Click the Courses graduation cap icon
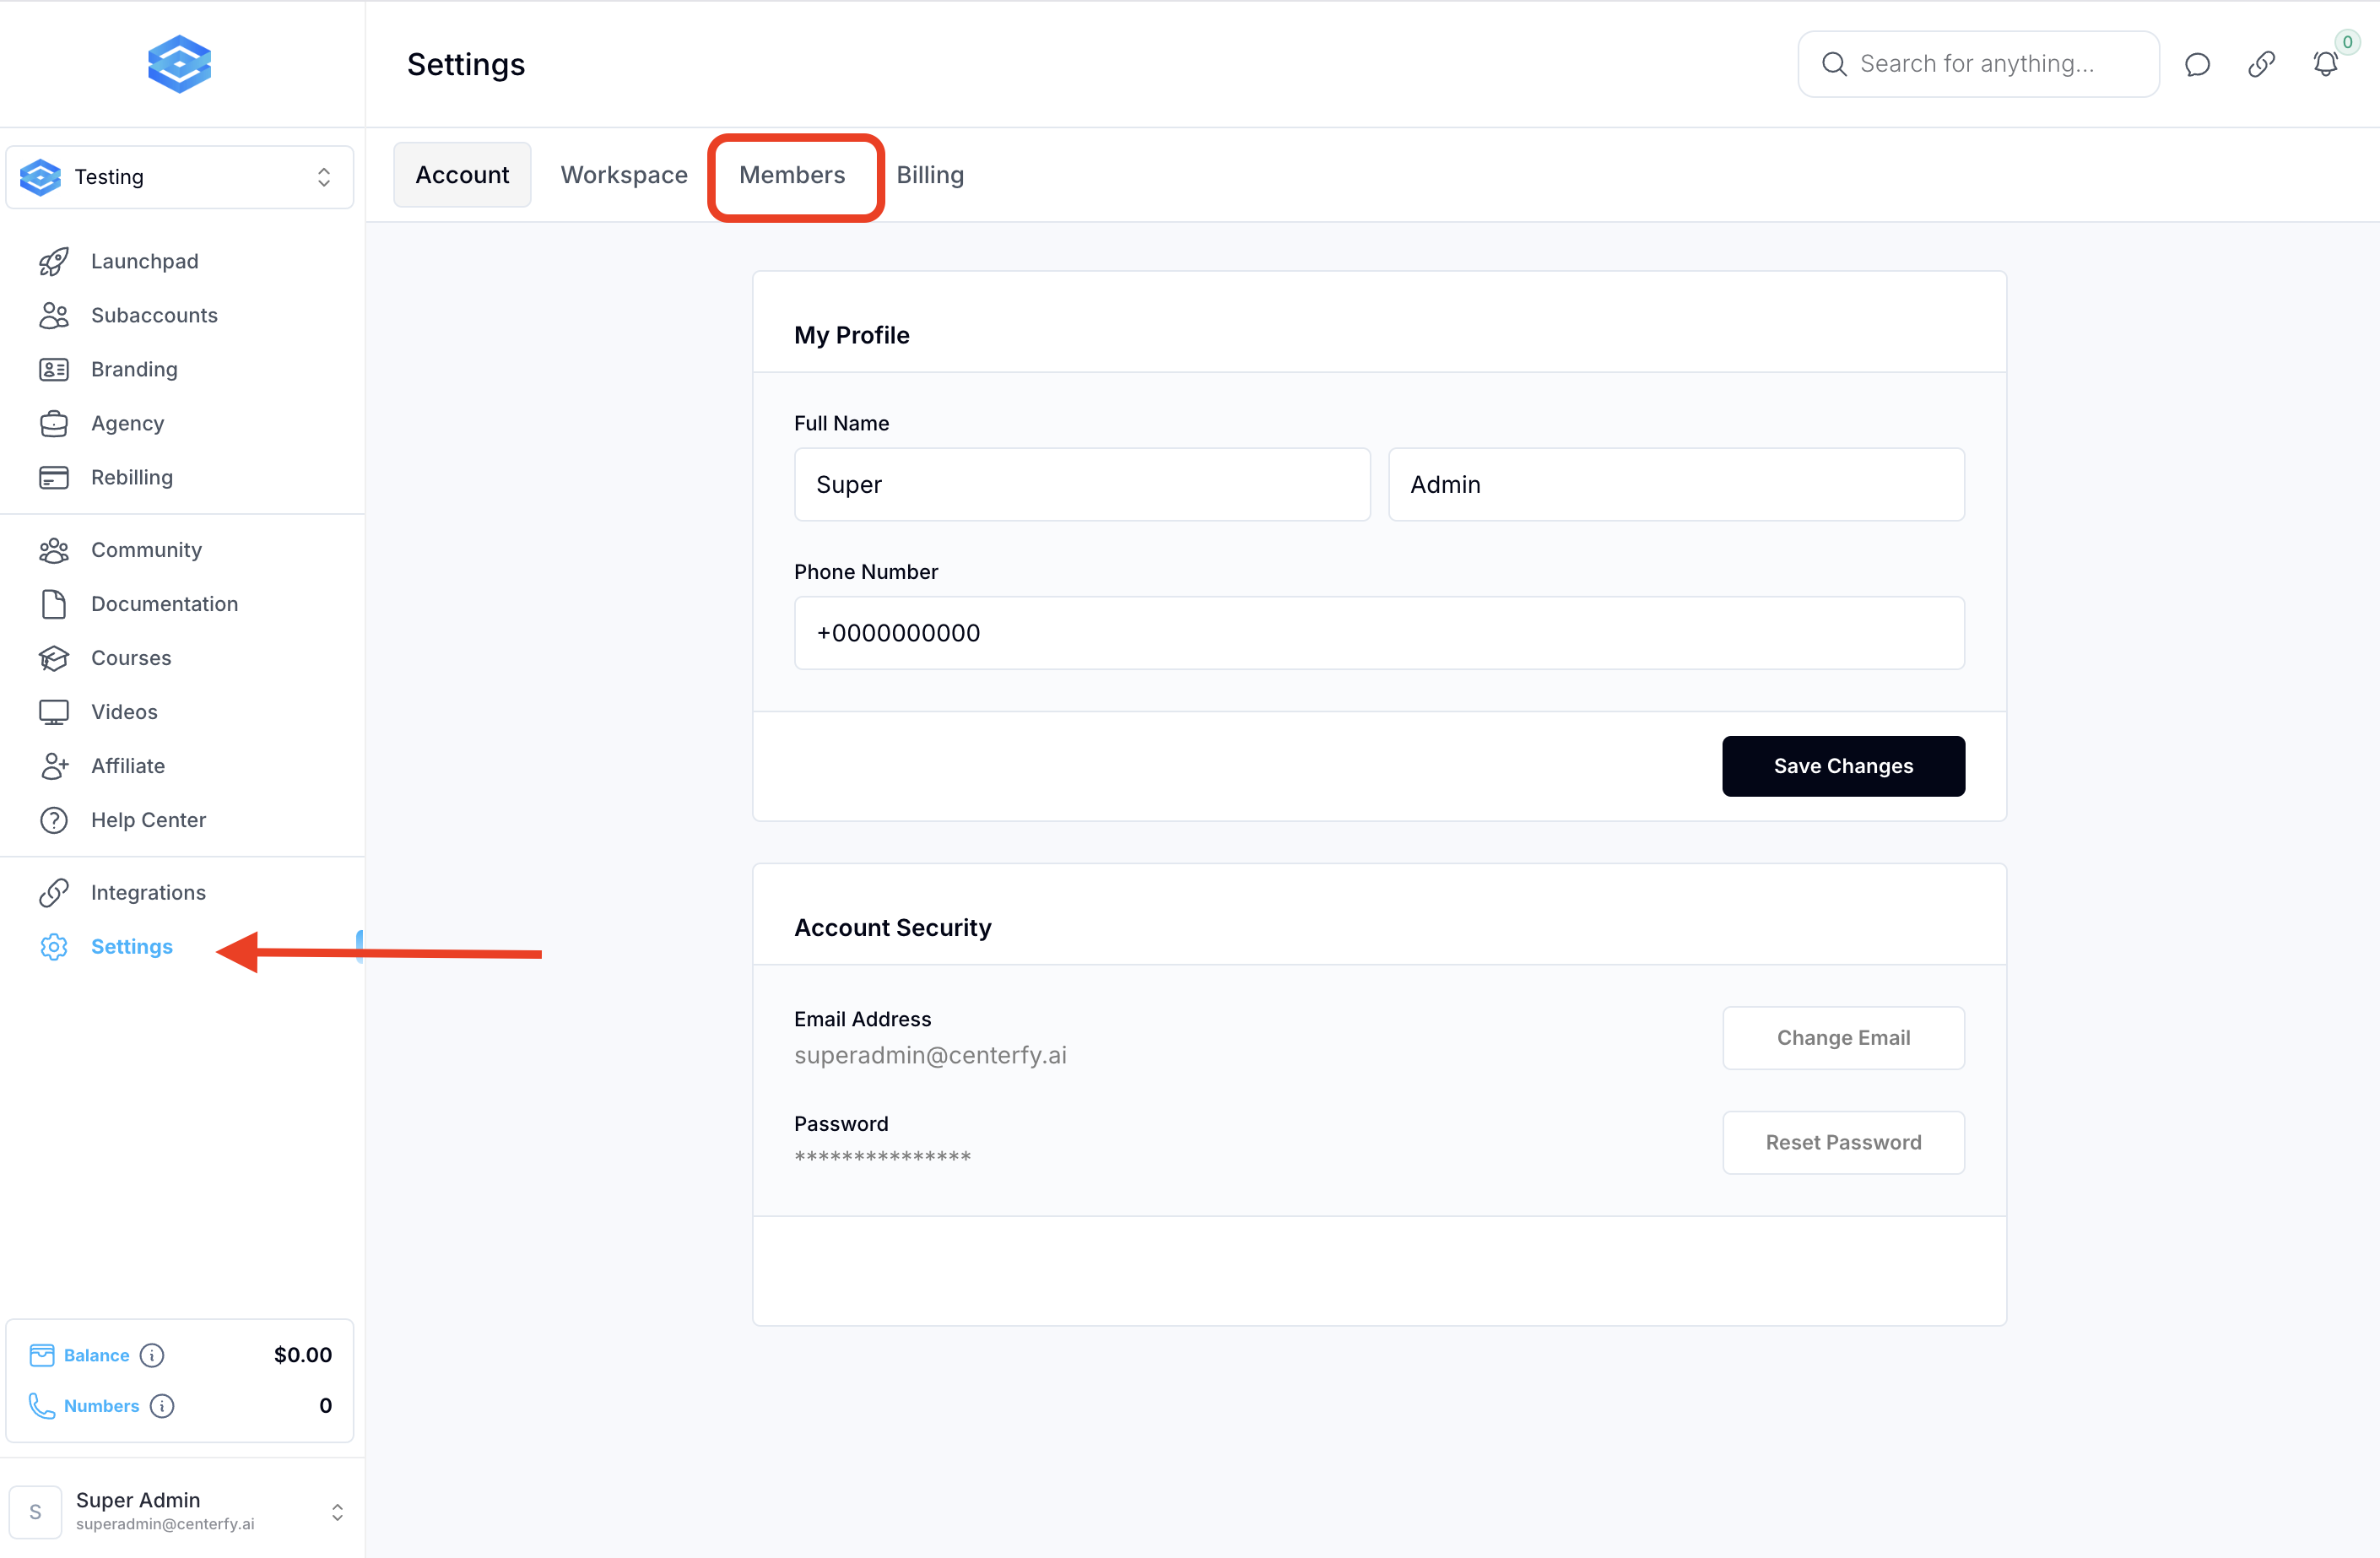2380x1558 pixels. tap(54, 658)
